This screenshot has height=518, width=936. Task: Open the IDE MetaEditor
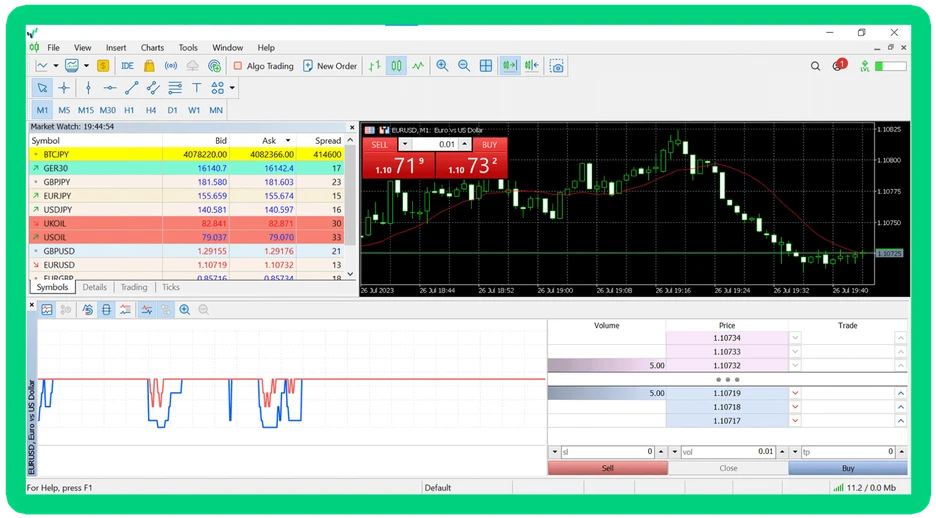point(127,66)
